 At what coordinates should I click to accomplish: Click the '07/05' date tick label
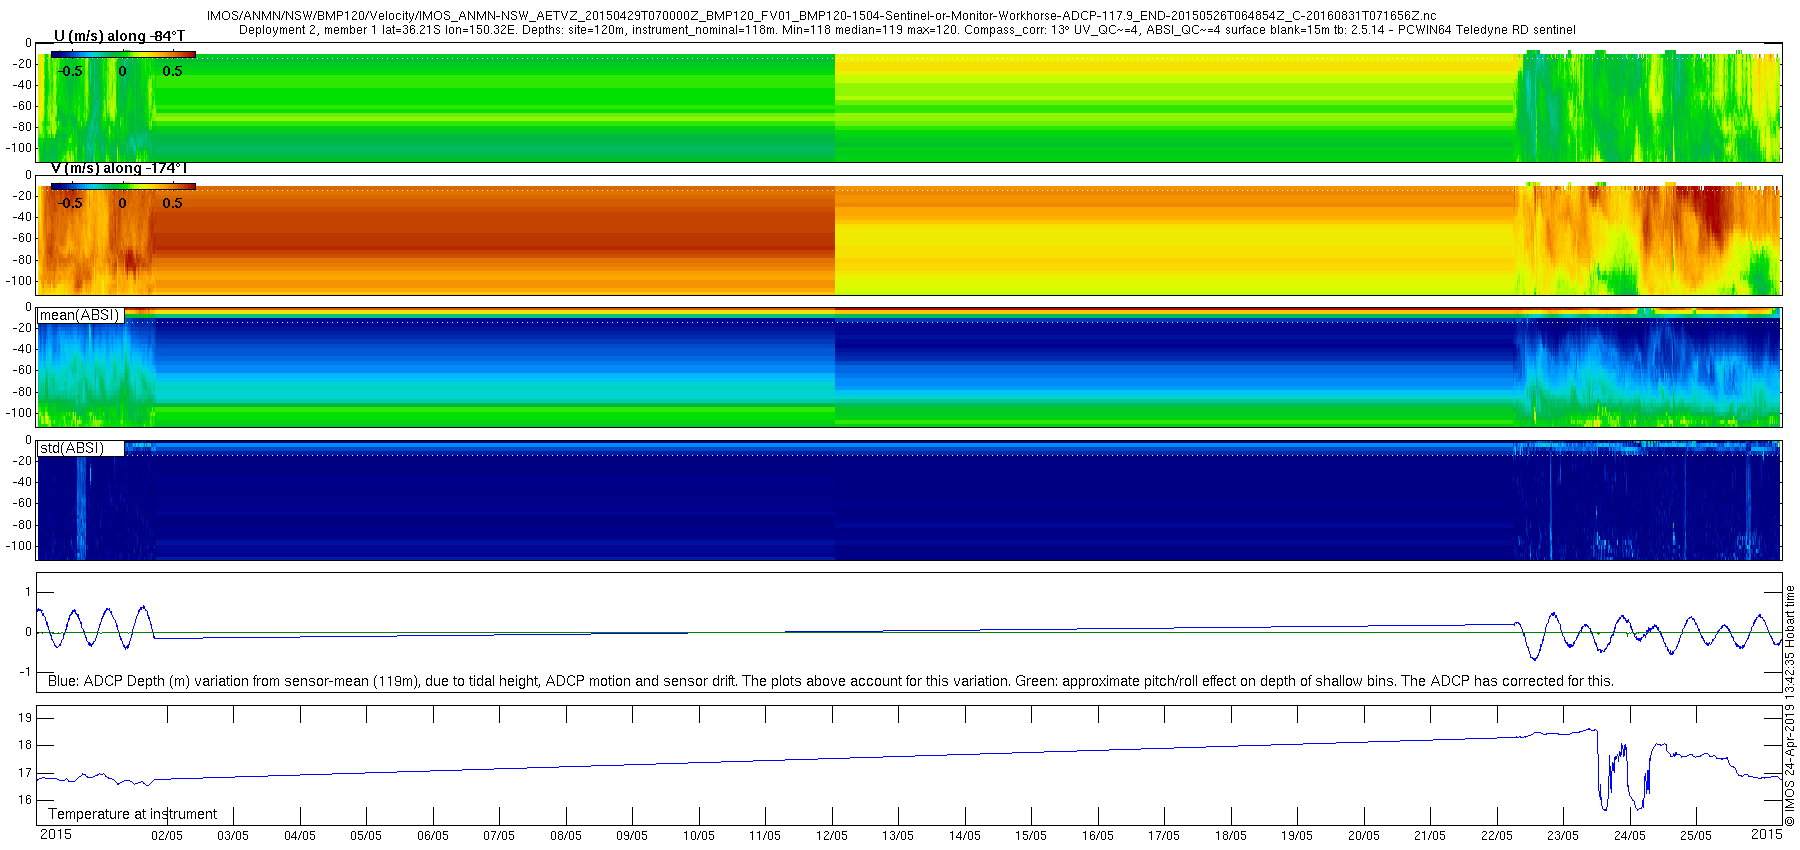tap(499, 836)
